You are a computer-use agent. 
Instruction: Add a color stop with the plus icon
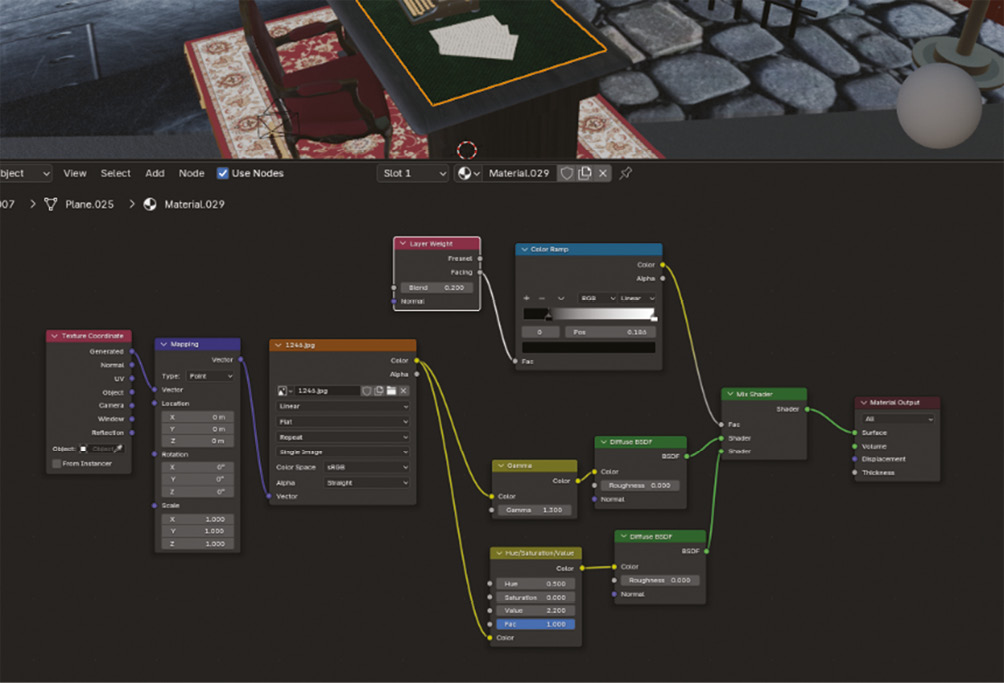[527, 298]
